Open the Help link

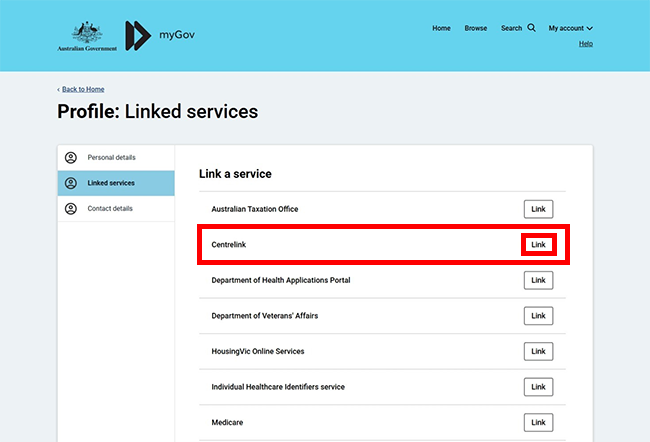coord(586,44)
